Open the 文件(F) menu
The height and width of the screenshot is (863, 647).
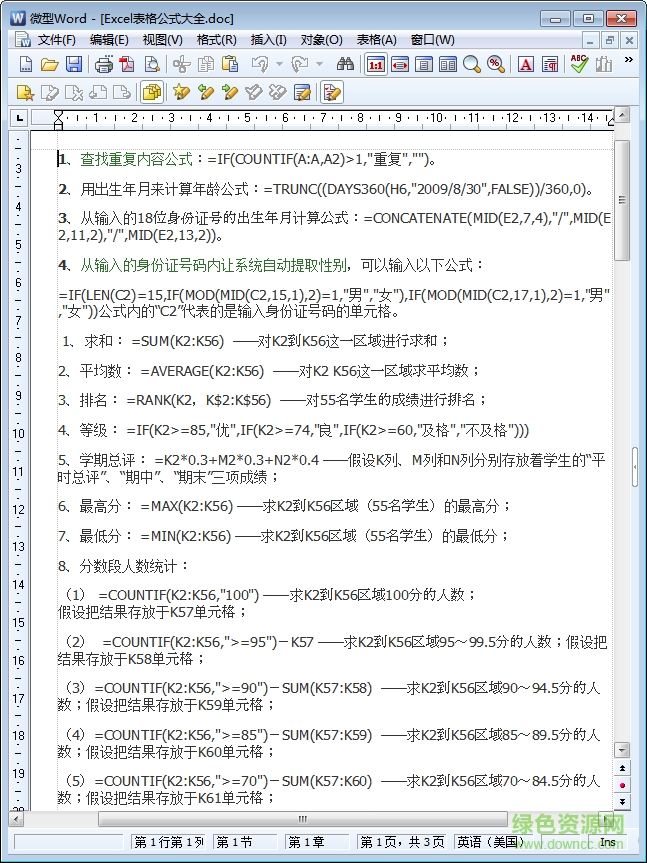coord(56,40)
